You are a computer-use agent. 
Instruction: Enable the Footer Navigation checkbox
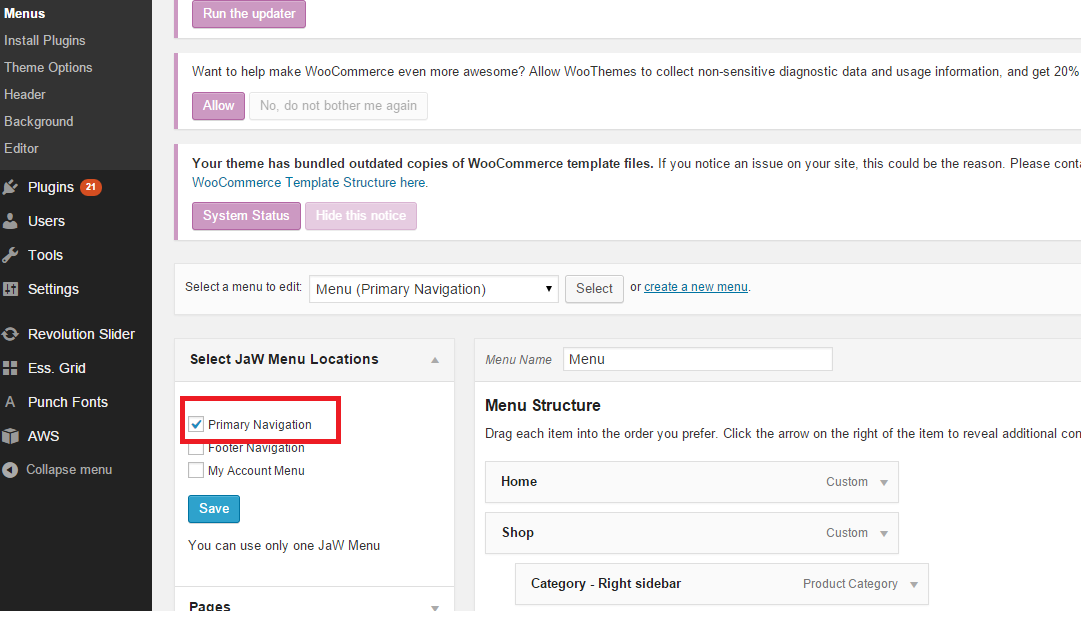coord(196,448)
